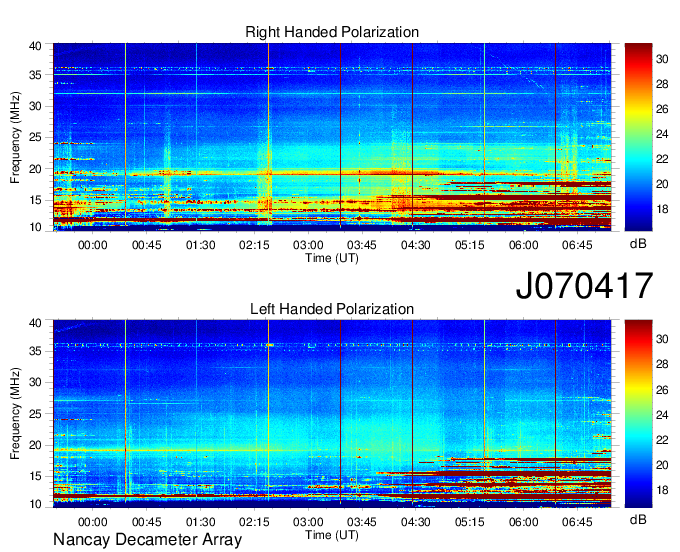
Task: Click the 24 dB value on Right Handed colorbar
Action: point(662,134)
